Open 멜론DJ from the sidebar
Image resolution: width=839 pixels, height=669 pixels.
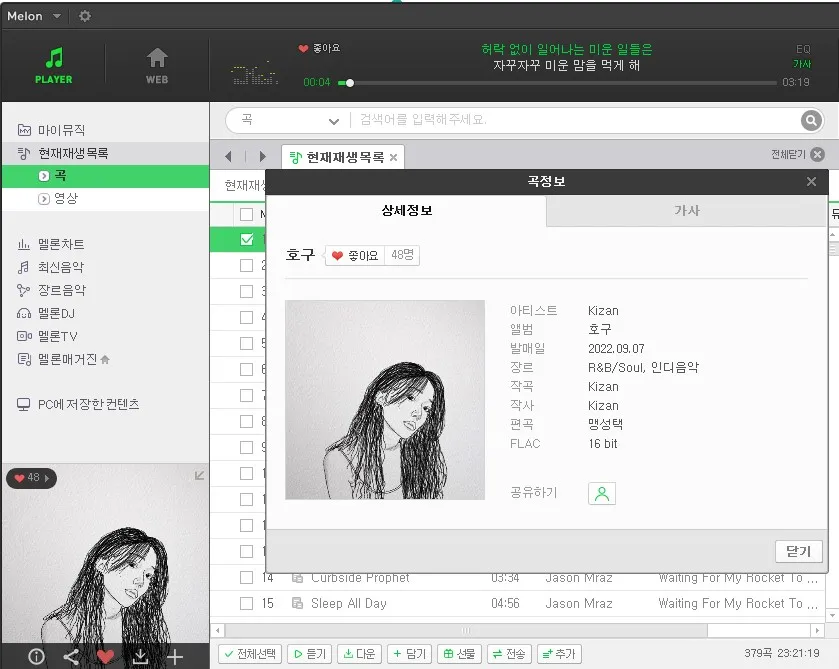click(x=46, y=313)
